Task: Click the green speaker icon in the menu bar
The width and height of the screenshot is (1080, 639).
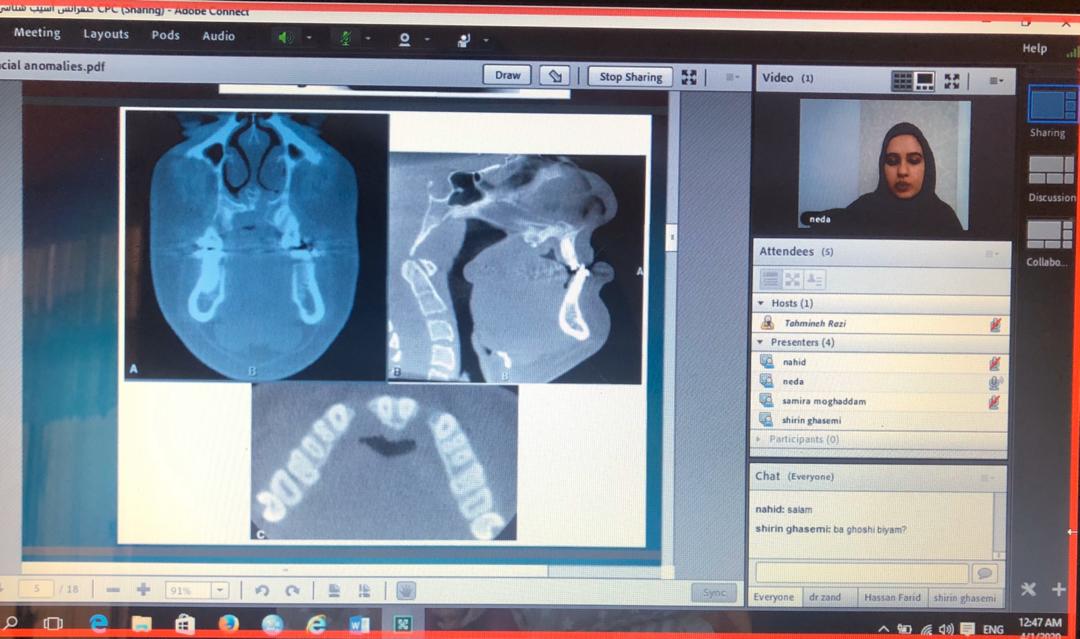Action: pyautogui.click(x=286, y=38)
